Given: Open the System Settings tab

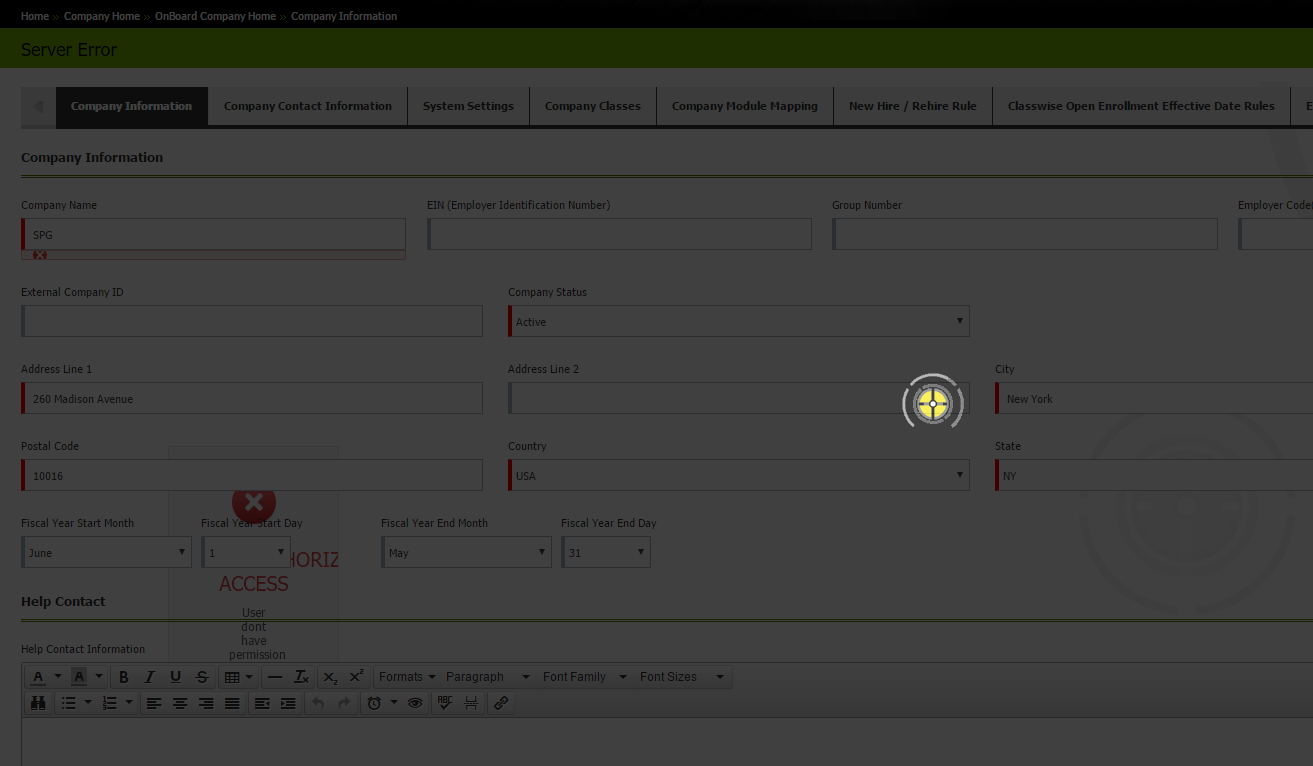Looking at the screenshot, I should coord(468,106).
